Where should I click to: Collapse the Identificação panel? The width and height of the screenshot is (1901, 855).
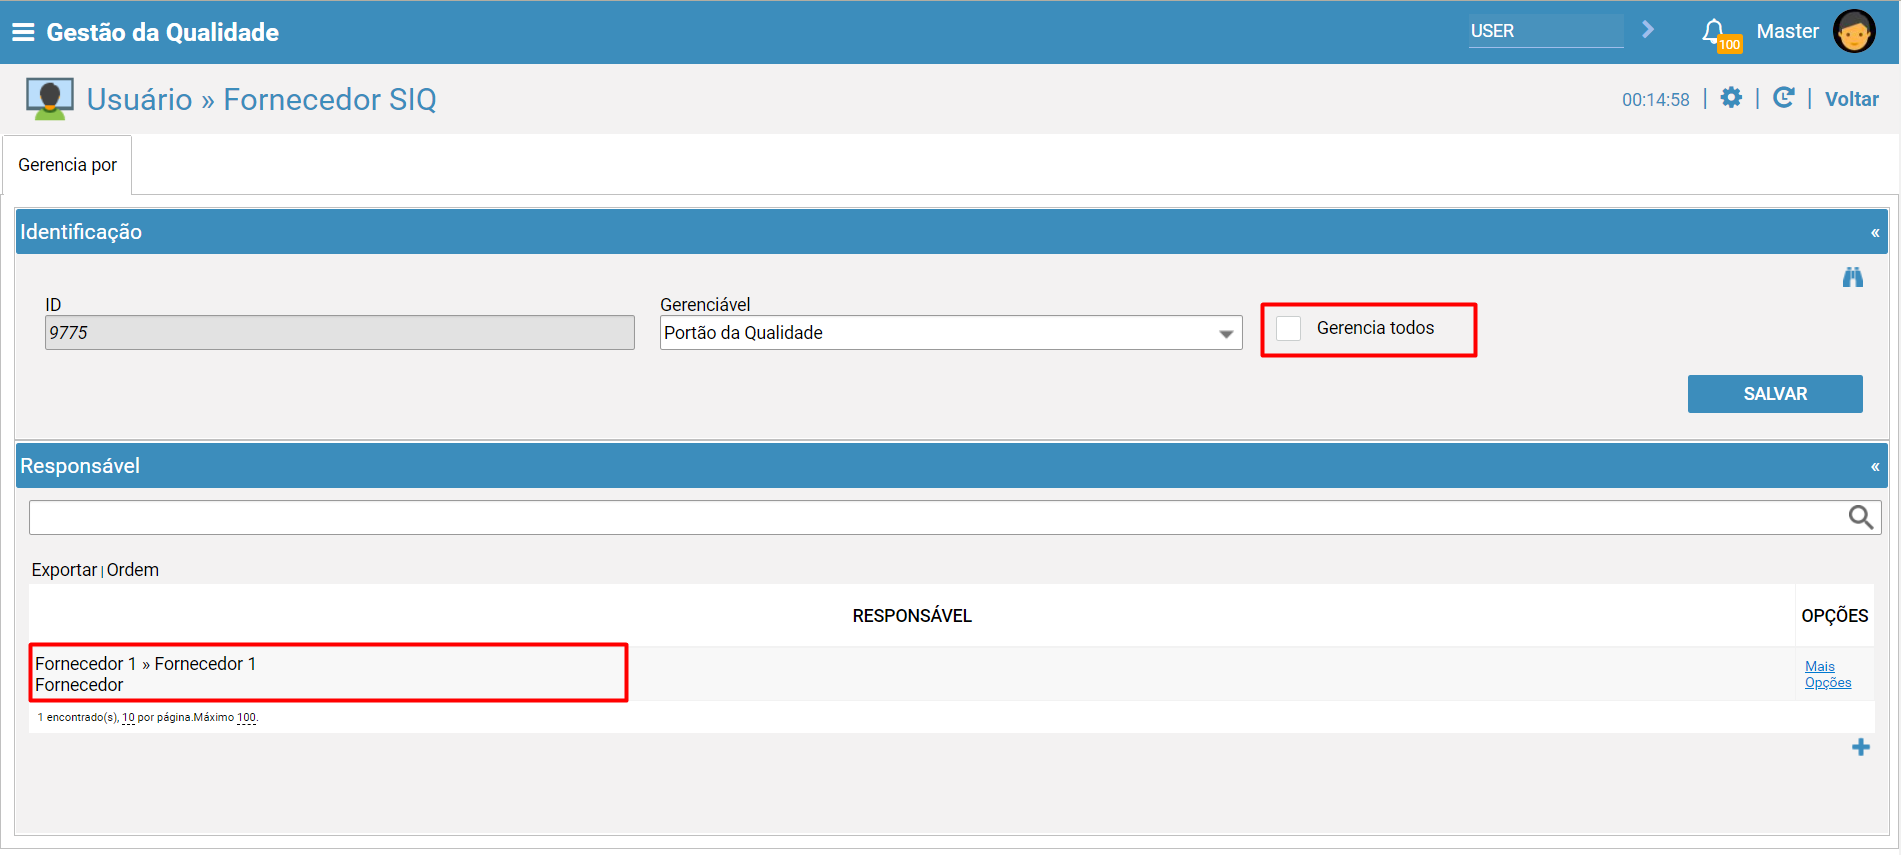pyautogui.click(x=1875, y=232)
